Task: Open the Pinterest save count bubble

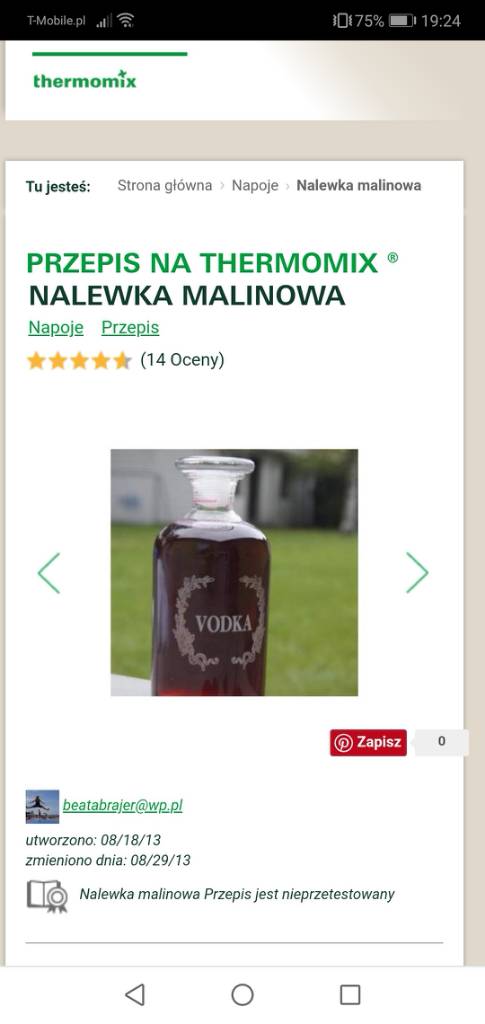Action: (x=442, y=743)
